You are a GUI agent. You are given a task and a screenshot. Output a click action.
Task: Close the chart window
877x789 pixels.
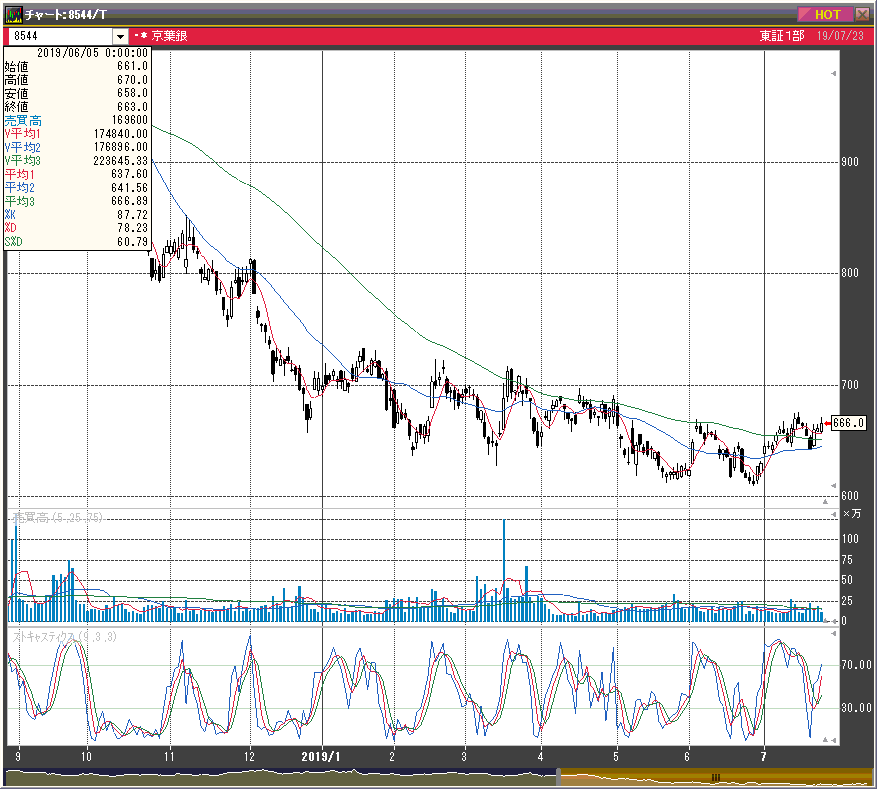coord(862,15)
